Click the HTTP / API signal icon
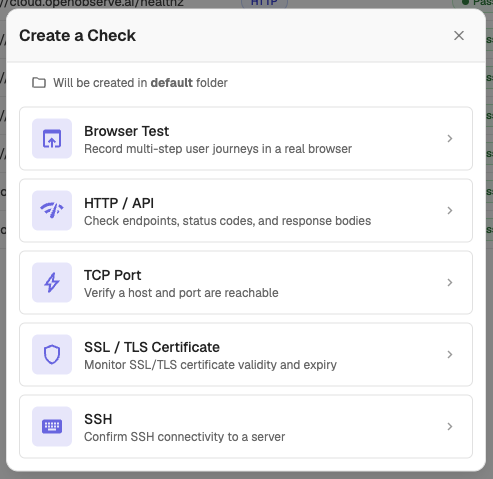This screenshot has height=479, width=493. pyautogui.click(x=52, y=210)
